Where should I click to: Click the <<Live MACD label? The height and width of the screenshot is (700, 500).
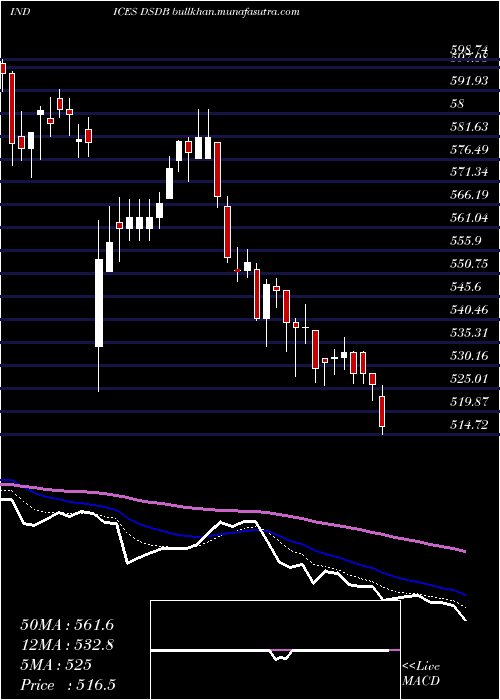tap(421, 674)
